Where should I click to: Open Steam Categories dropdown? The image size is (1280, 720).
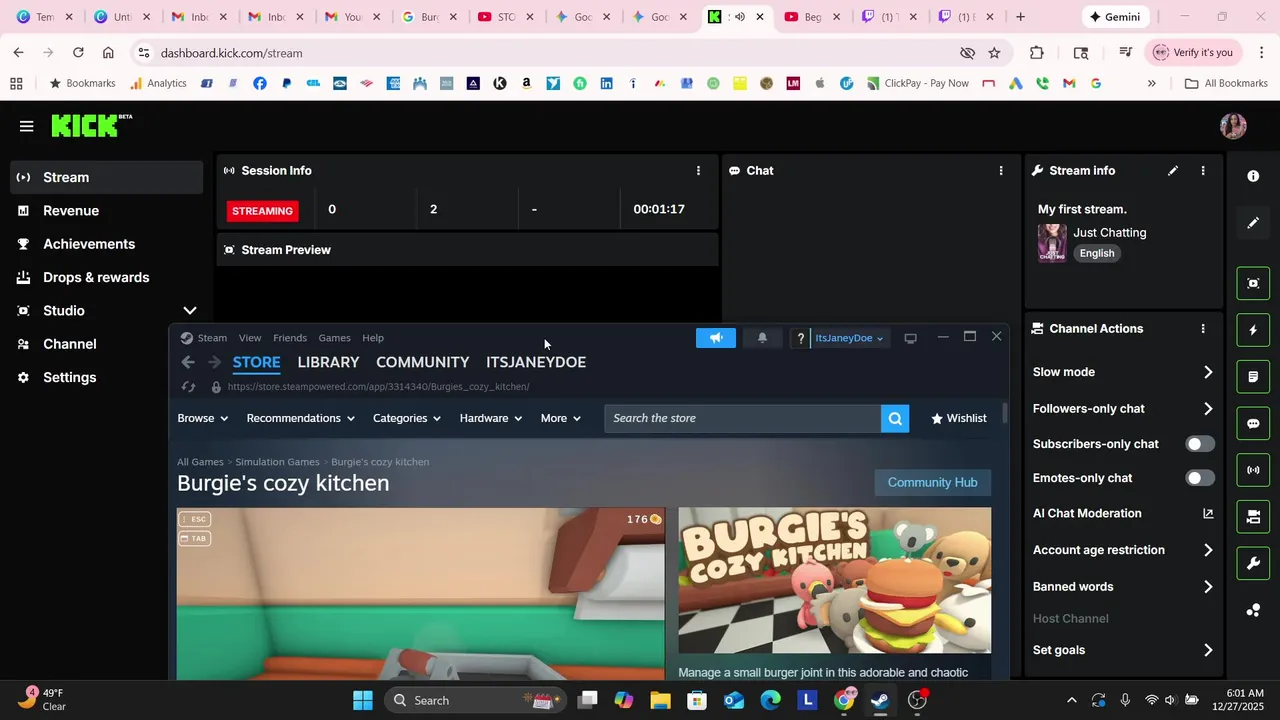[x=406, y=418]
